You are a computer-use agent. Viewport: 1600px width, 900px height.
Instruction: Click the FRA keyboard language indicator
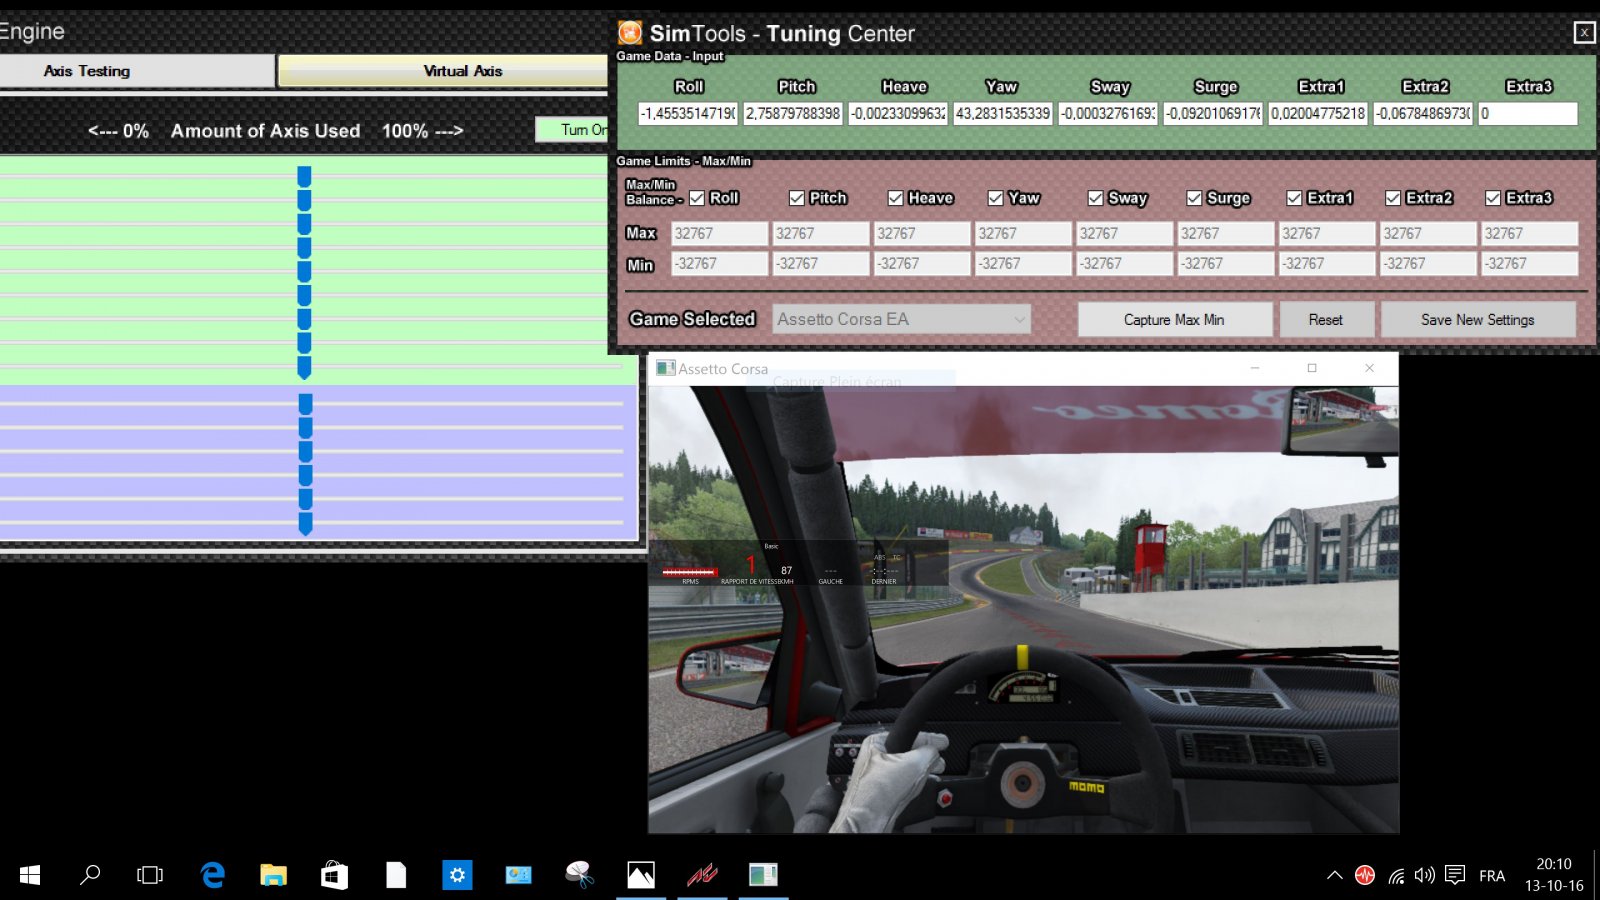[x=1492, y=876]
